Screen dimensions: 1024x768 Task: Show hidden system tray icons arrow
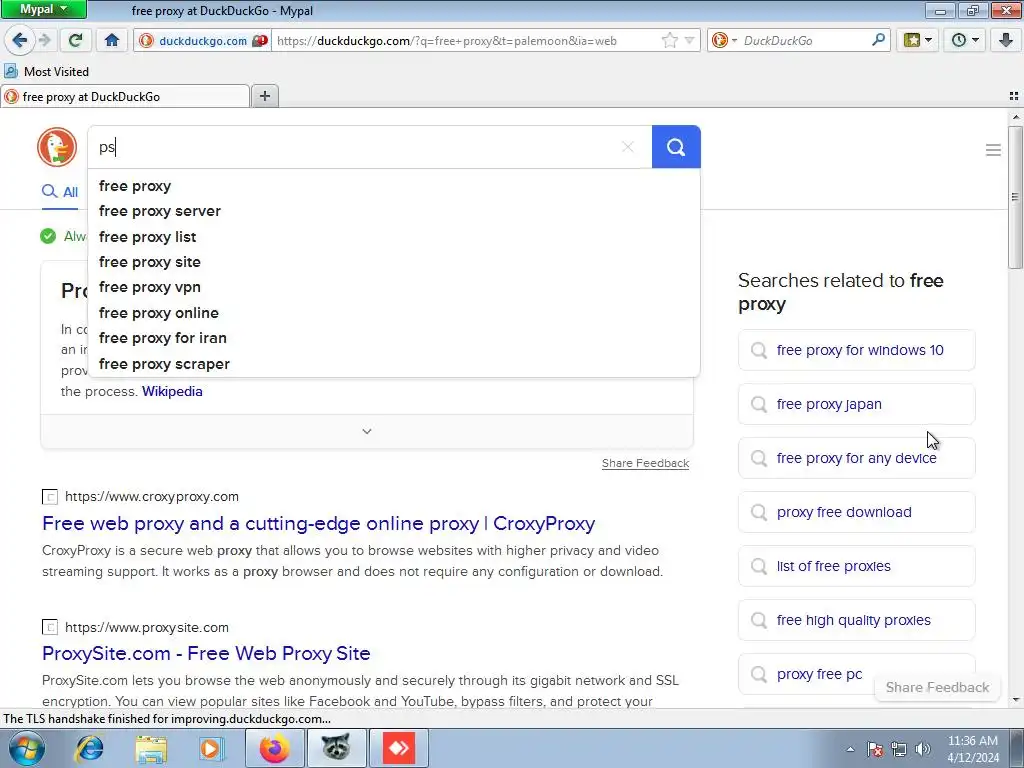(850, 749)
